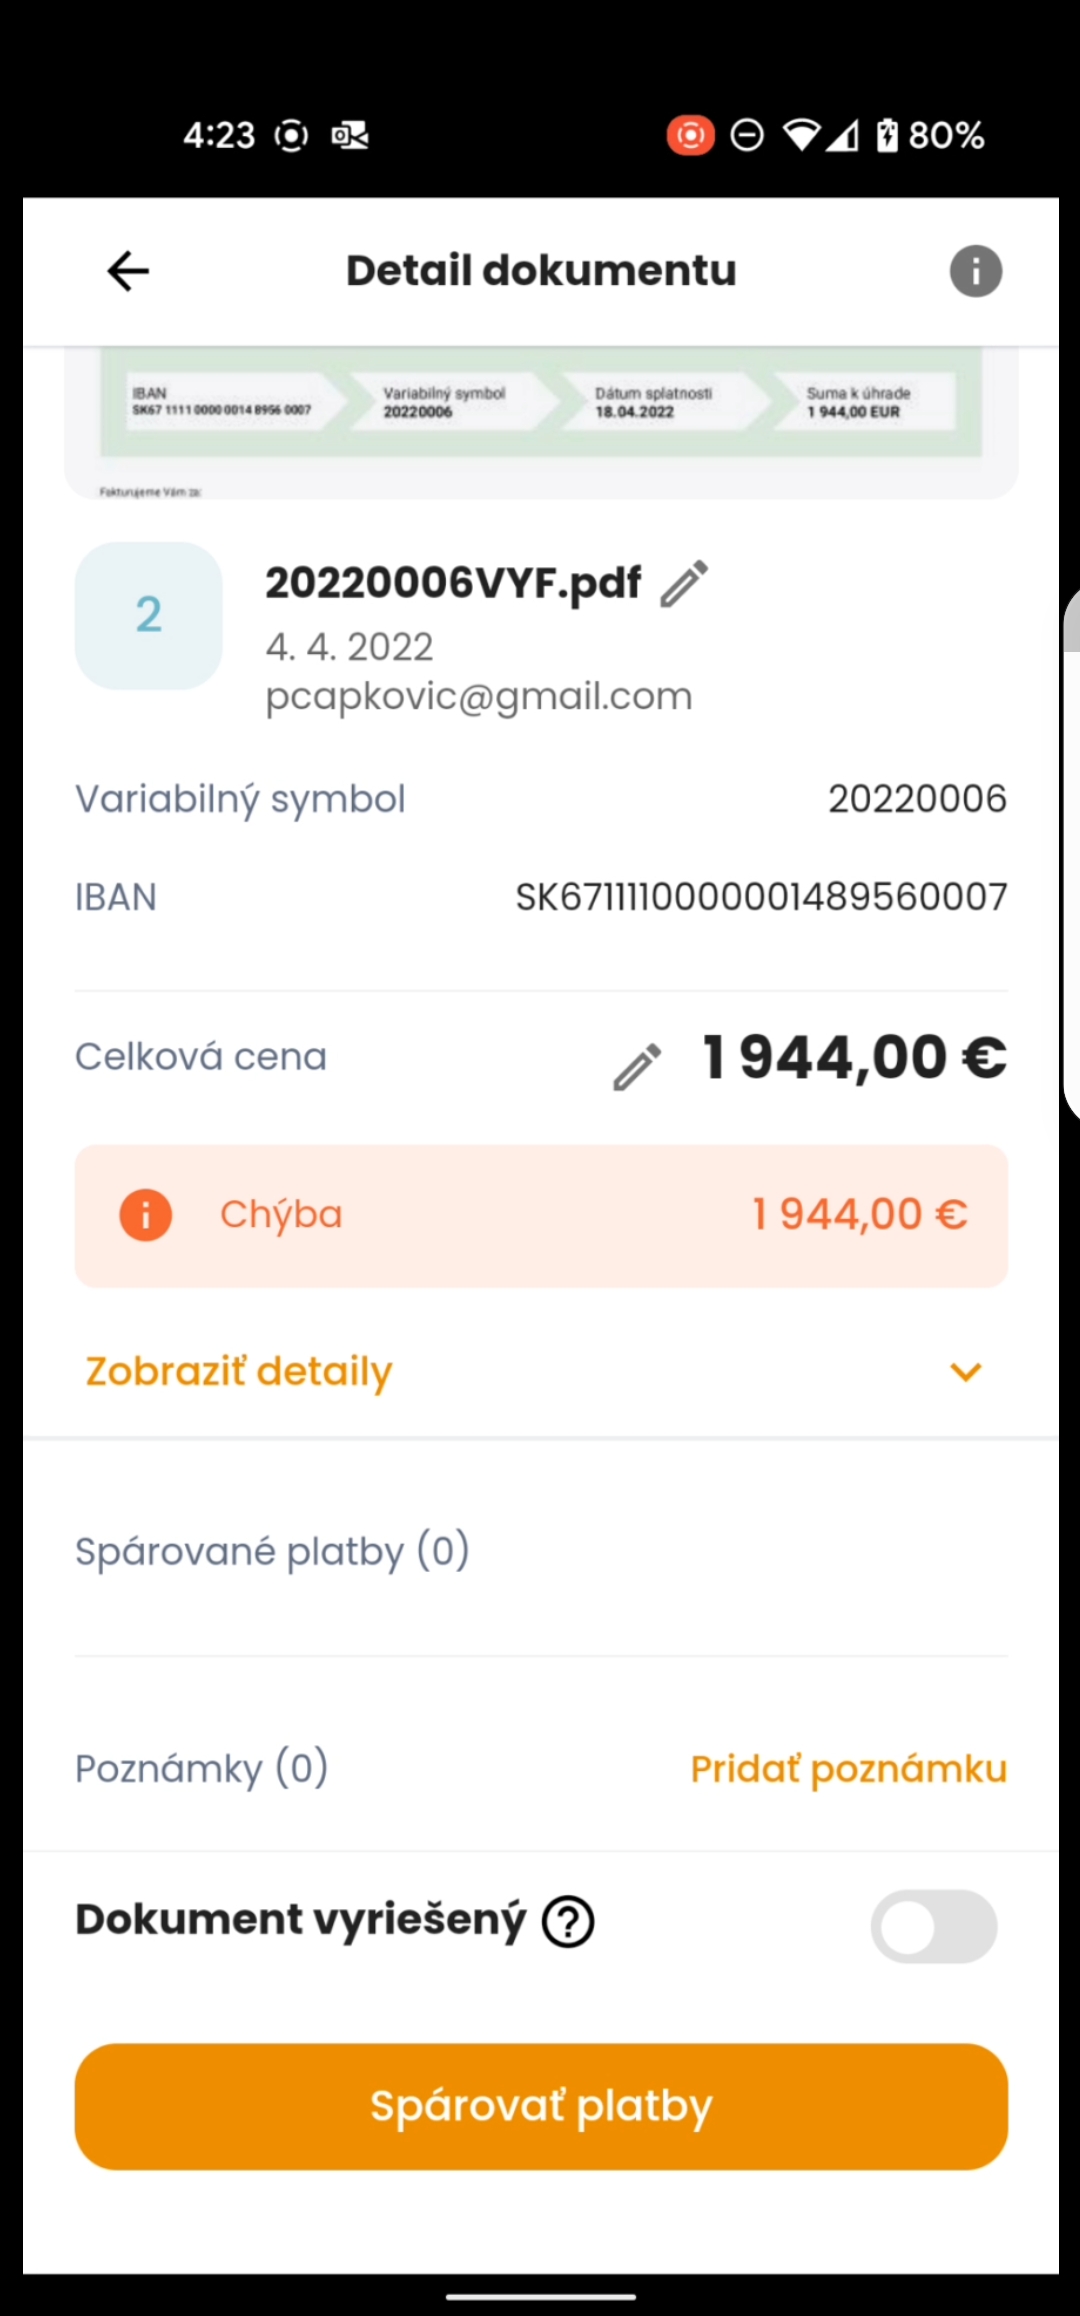Expand Zobraziť detaily chevron
Viewport: 1080px width, 2316px height.
[965, 1372]
